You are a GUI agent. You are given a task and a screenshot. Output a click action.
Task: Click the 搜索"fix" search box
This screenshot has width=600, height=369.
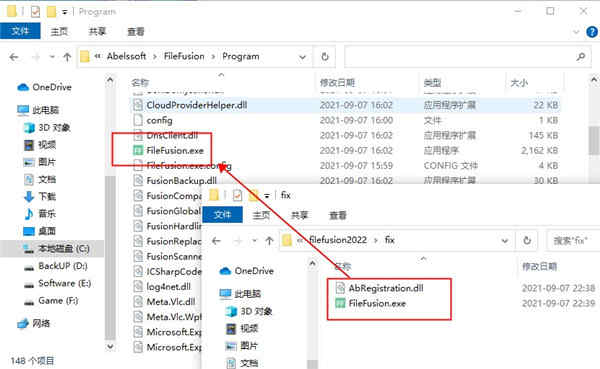(x=573, y=240)
